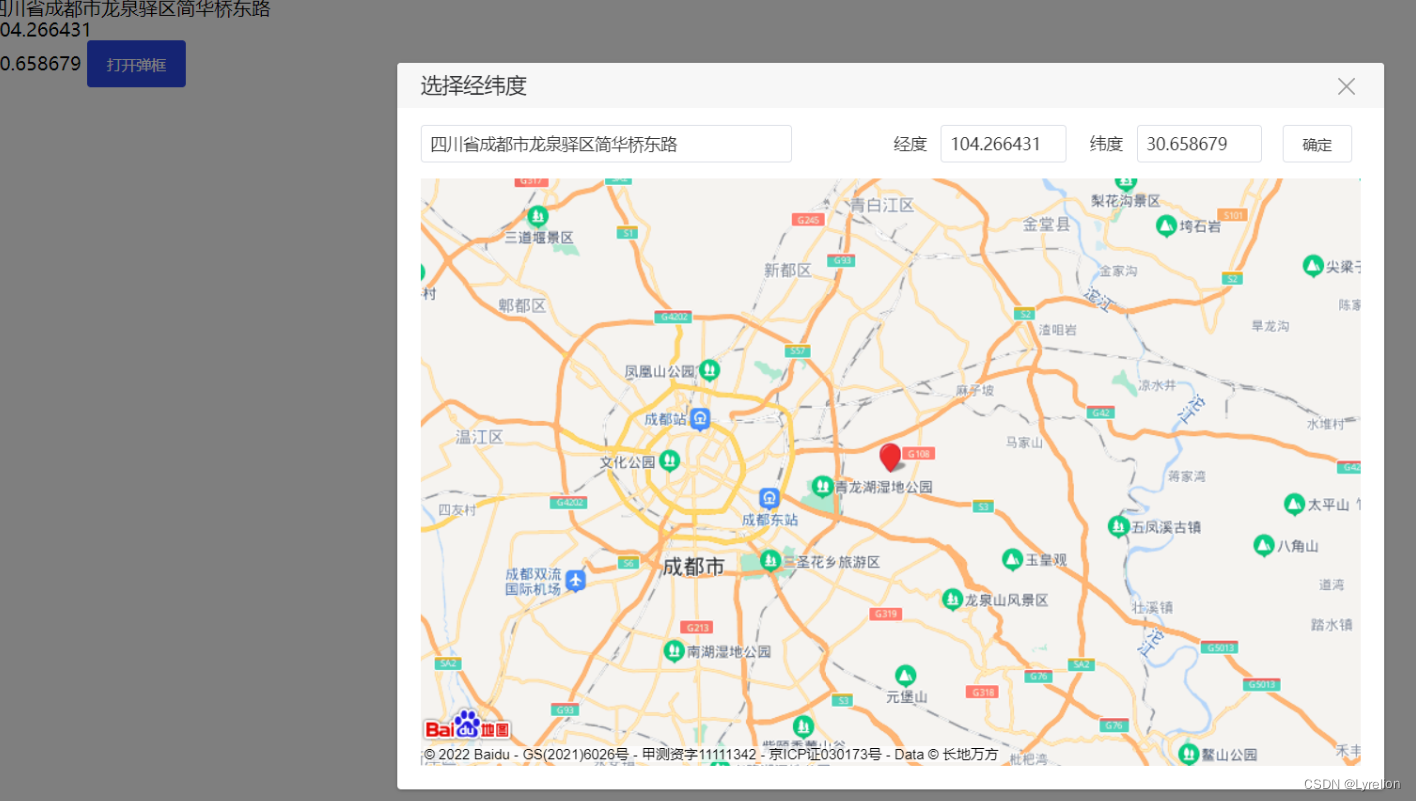The image size is (1416, 801).
Task: Click the 垮石岩 mountain icon
Action: 1166,226
